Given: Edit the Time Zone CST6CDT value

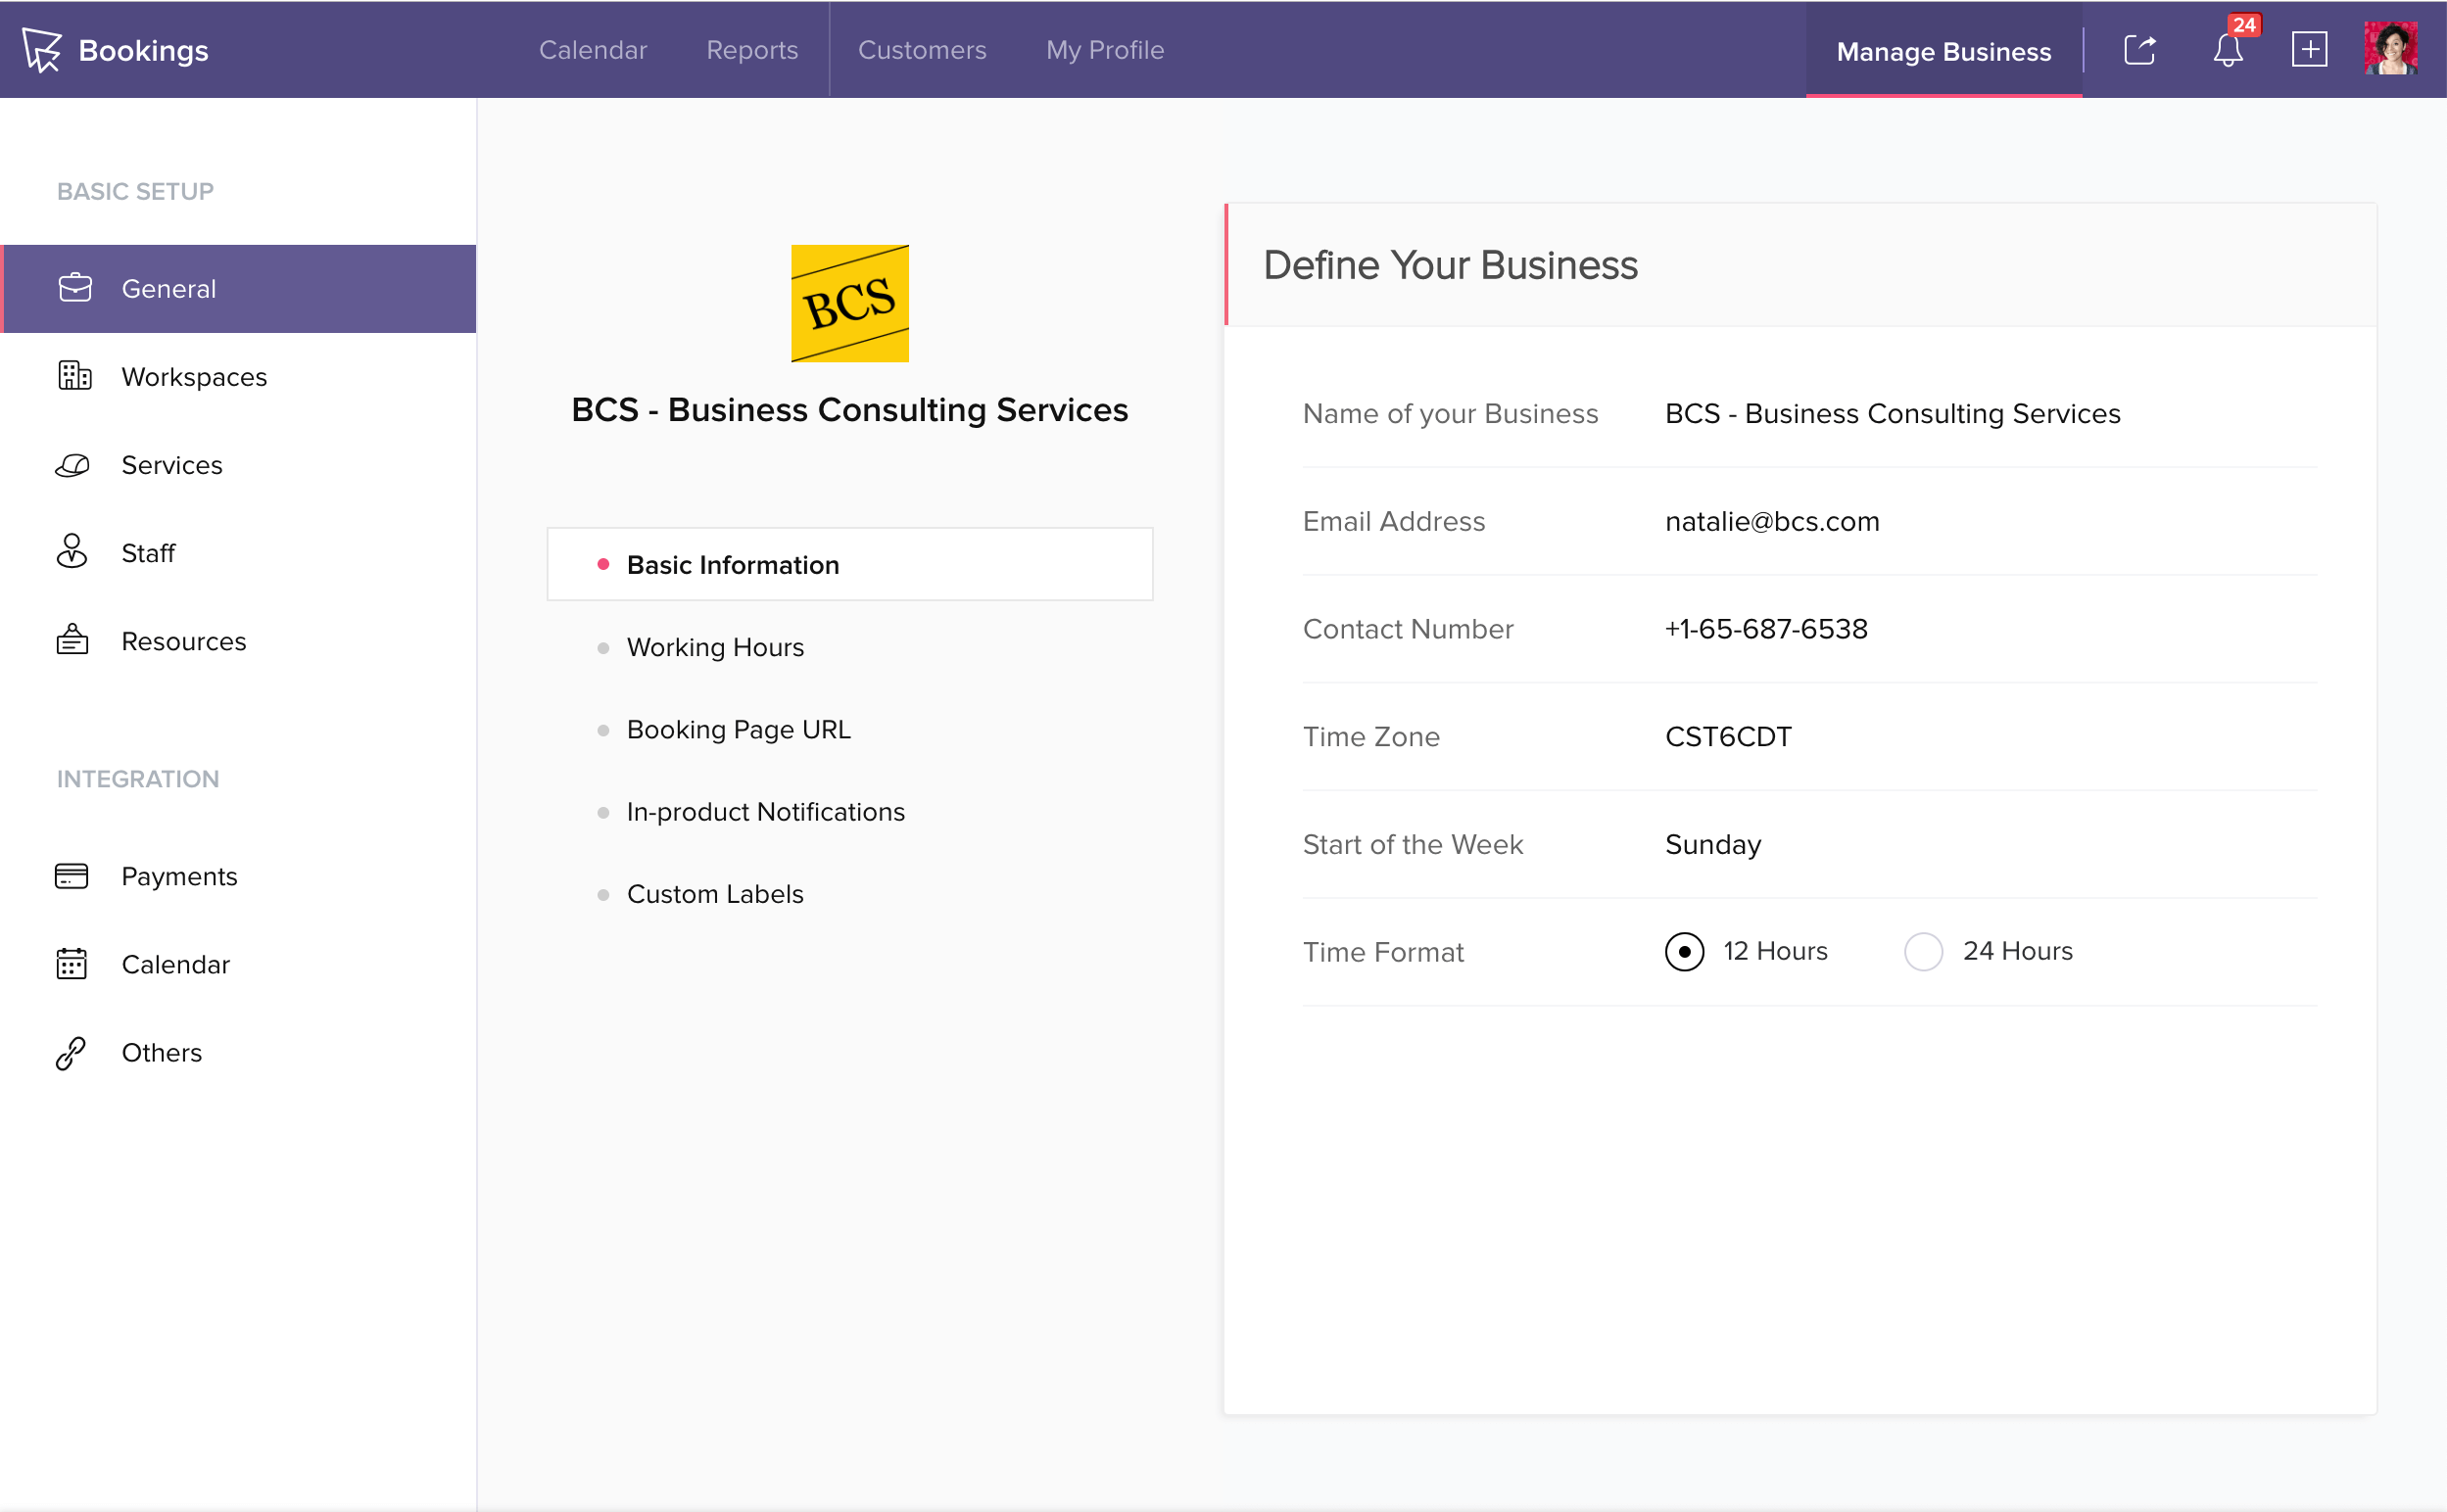Looking at the screenshot, I should click(1728, 737).
